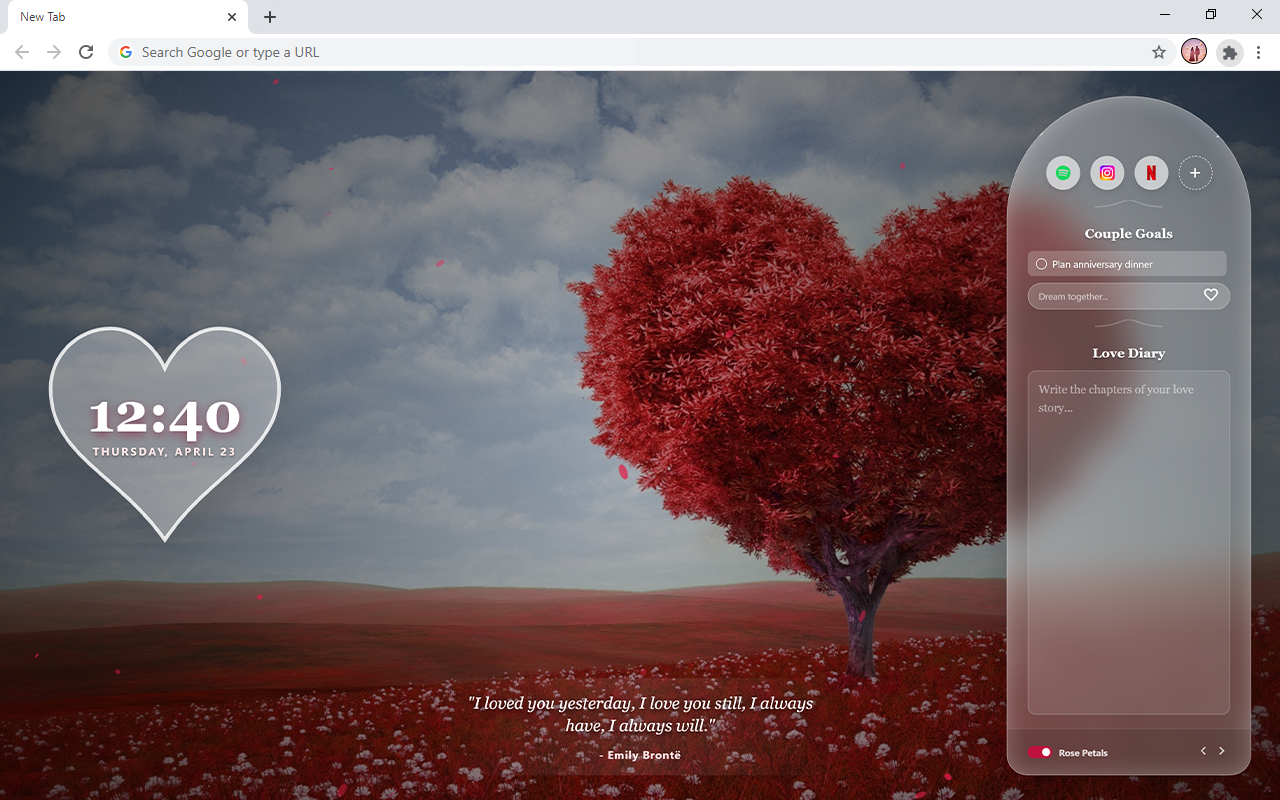Screen dimensions: 1280x800
Task: Reload the current page
Action: click(86, 52)
